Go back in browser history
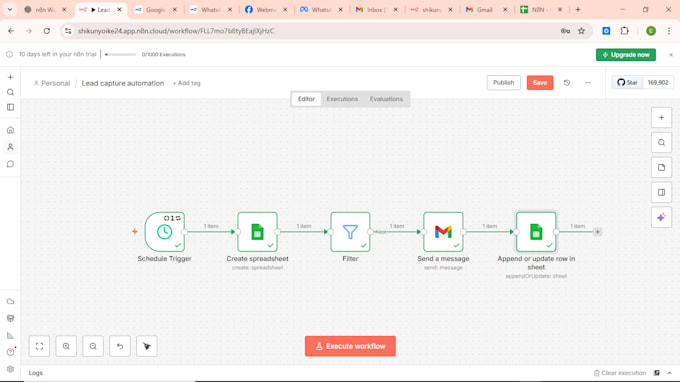Screen dimensions: 680x382 tap(11, 31)
